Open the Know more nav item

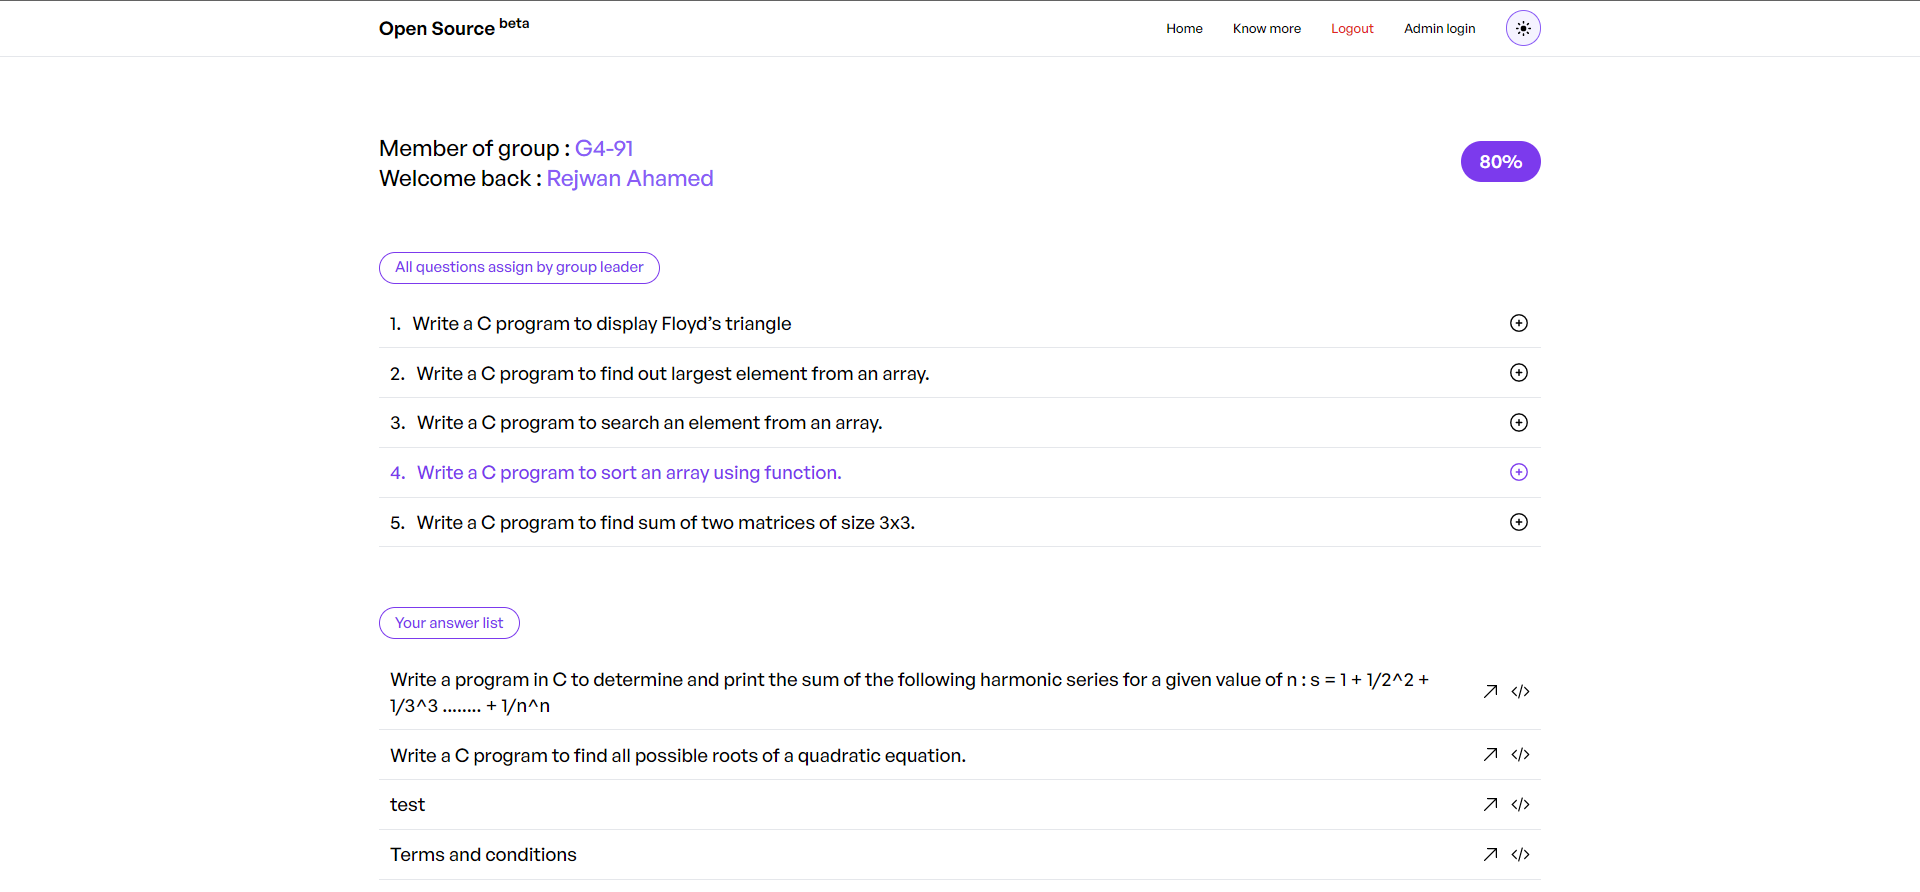1266,28
